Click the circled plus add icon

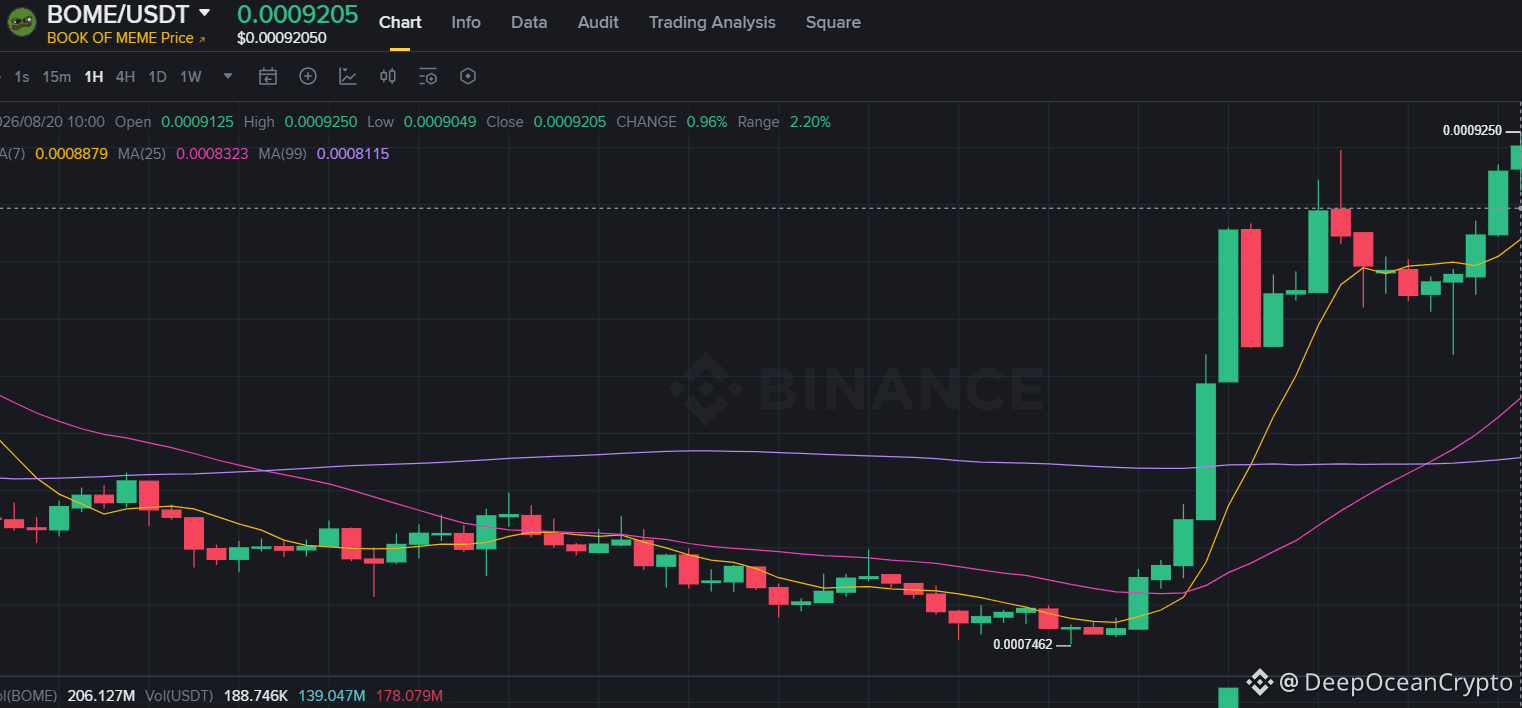click(x=308, y=76)
